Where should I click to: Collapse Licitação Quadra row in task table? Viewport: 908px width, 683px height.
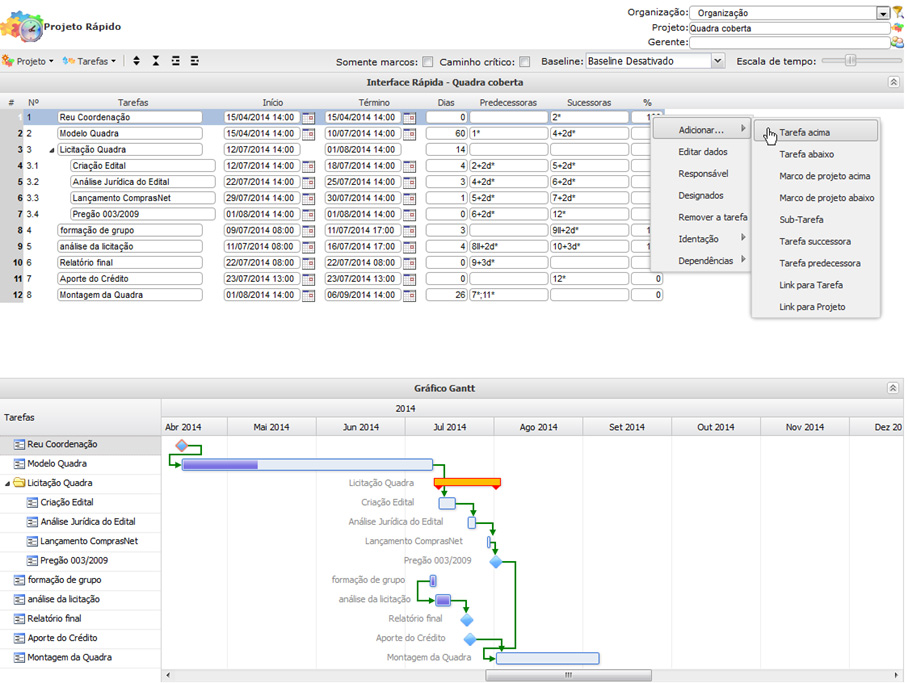[52, 151]
